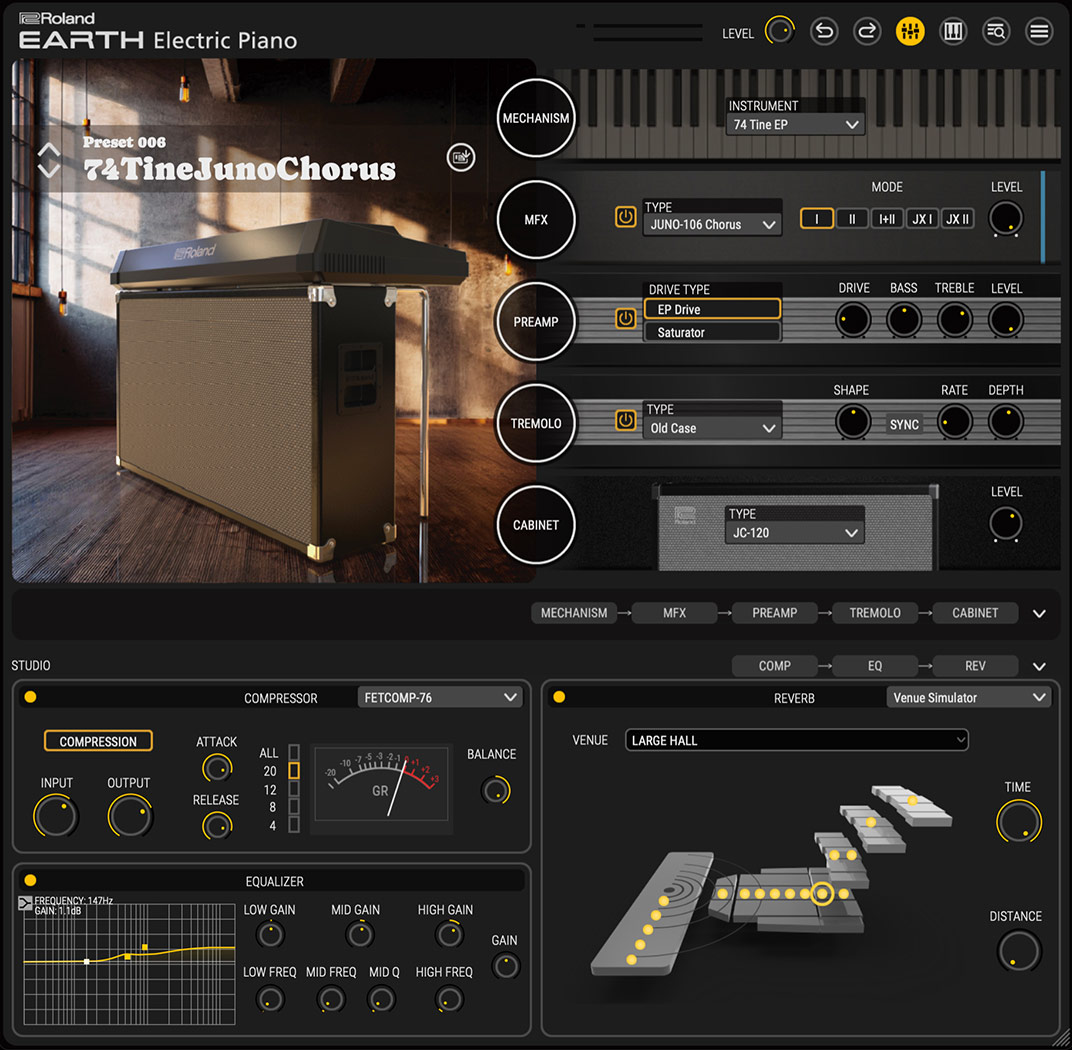
Task: Click the Compression button
Action: click(x=98, y=741)
